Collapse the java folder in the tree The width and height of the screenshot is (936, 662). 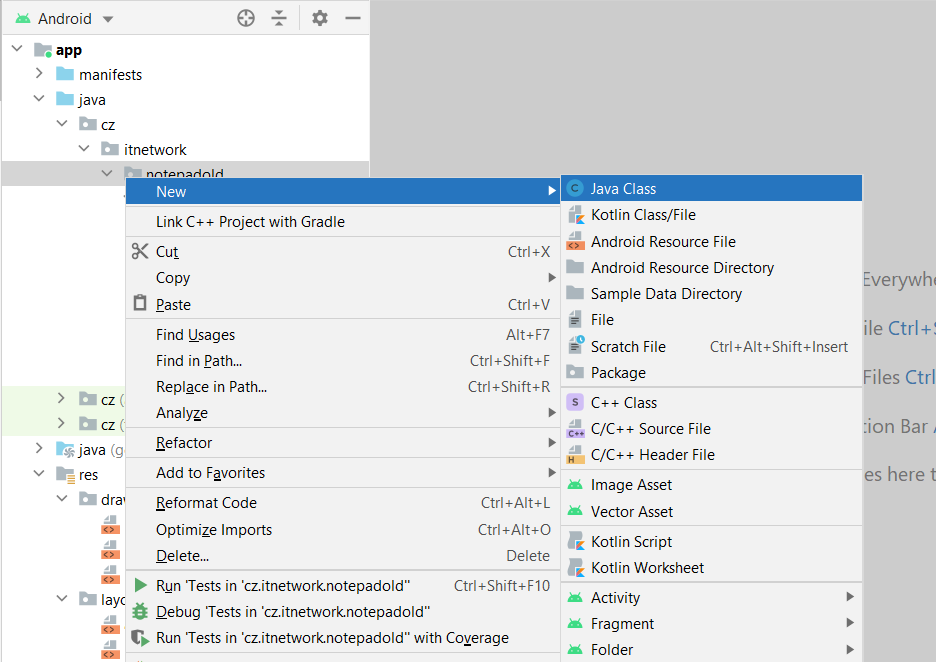[39, 99]
